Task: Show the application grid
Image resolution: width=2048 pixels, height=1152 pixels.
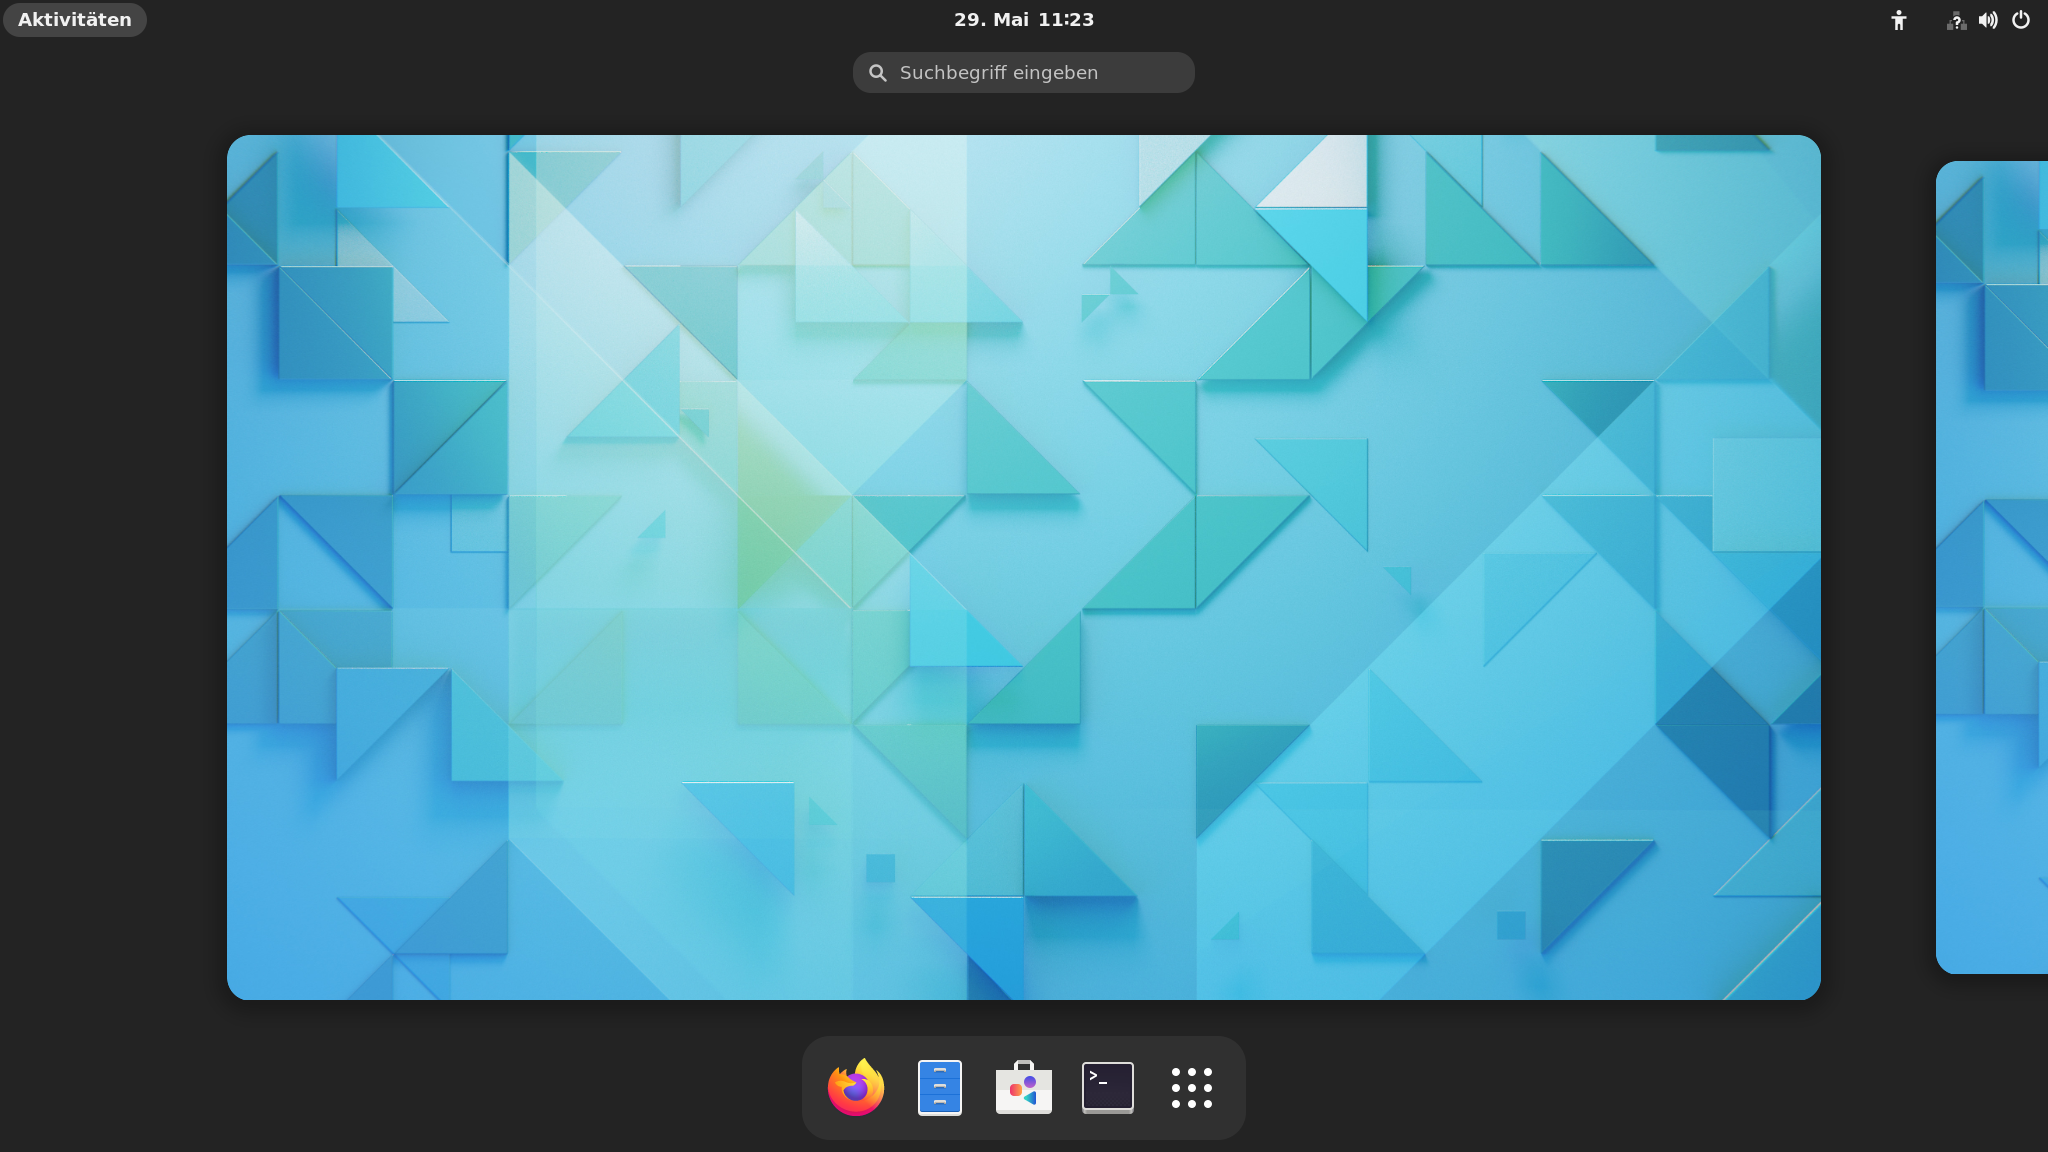Action: pos(1192,1087)
